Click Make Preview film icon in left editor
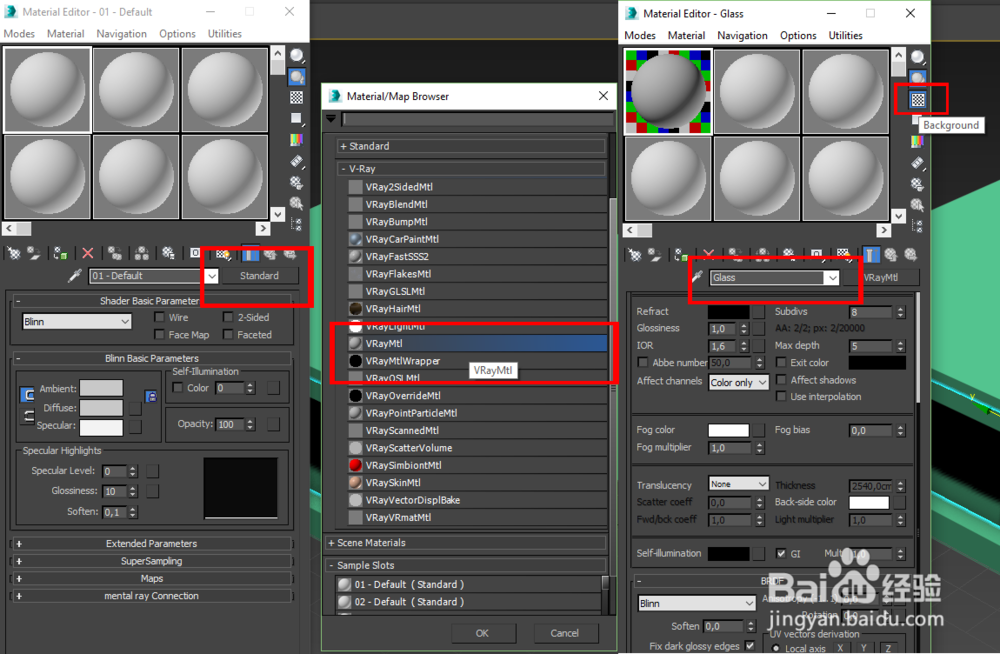Screen dimensions: 1000x654 (297, 161)
